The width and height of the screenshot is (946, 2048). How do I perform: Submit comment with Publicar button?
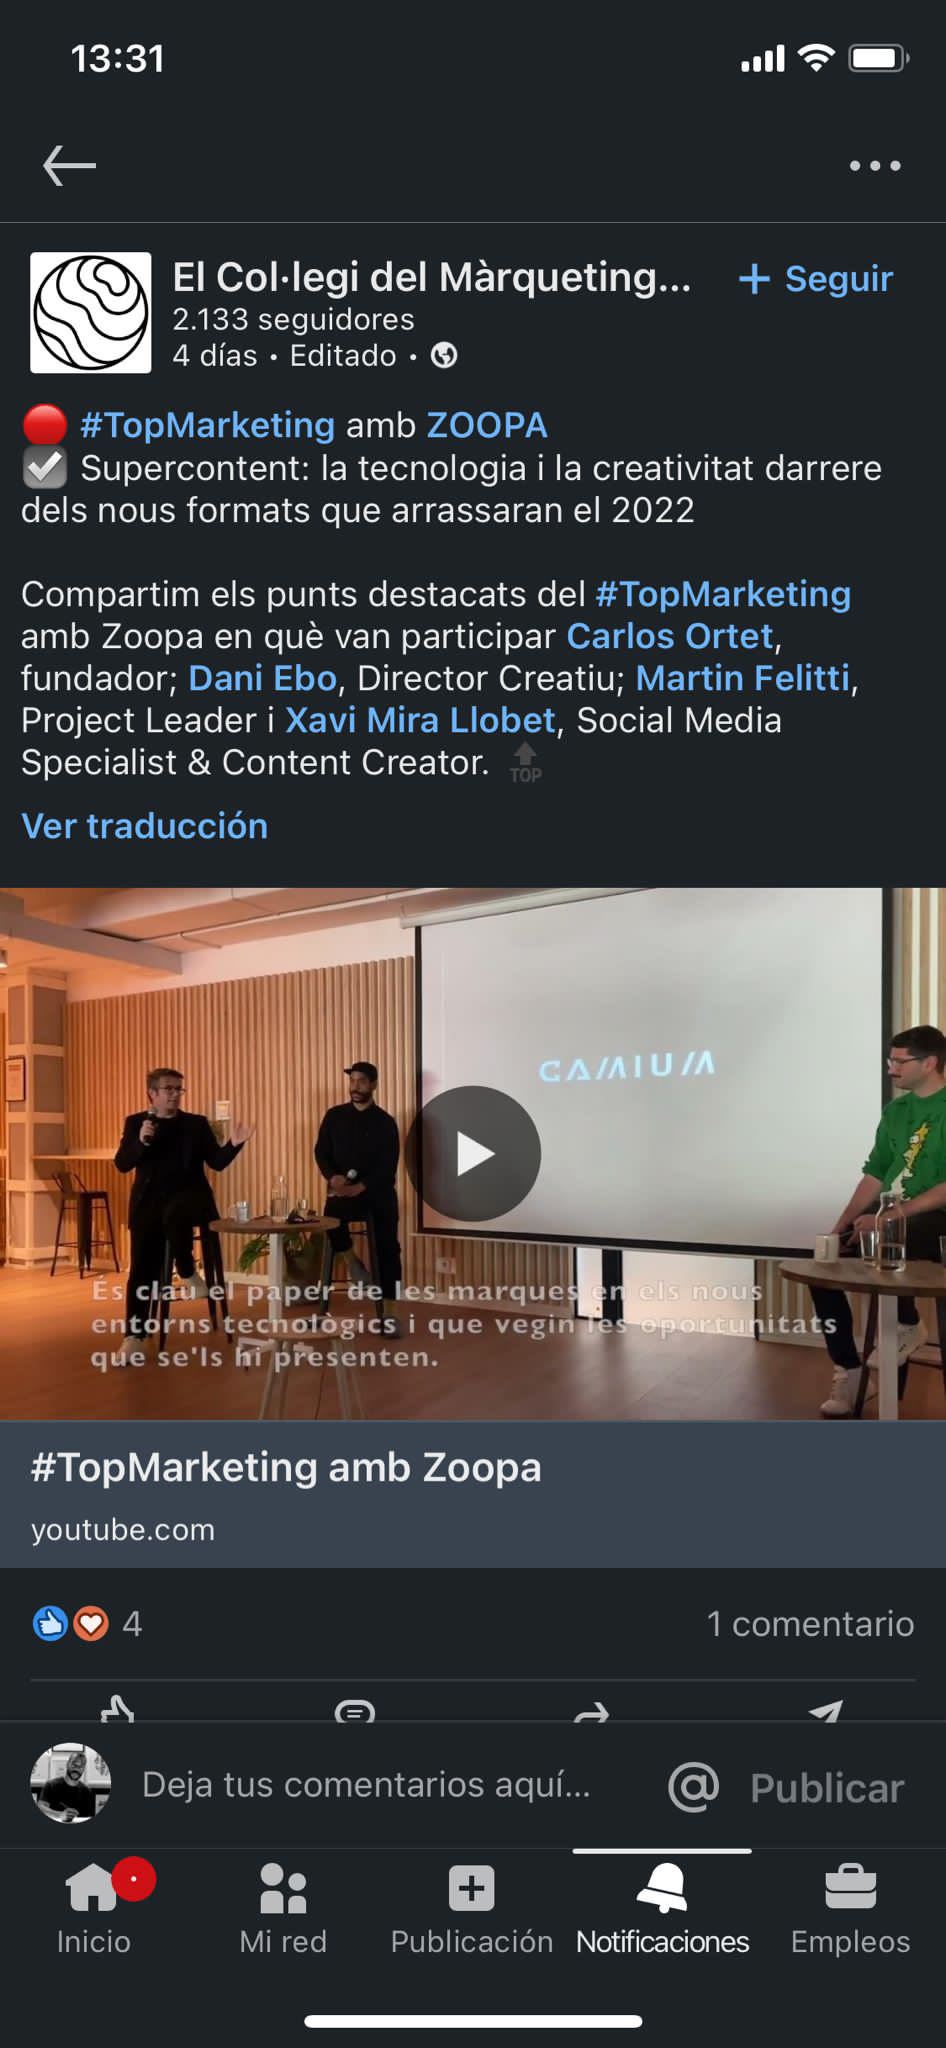(827, 1788)
